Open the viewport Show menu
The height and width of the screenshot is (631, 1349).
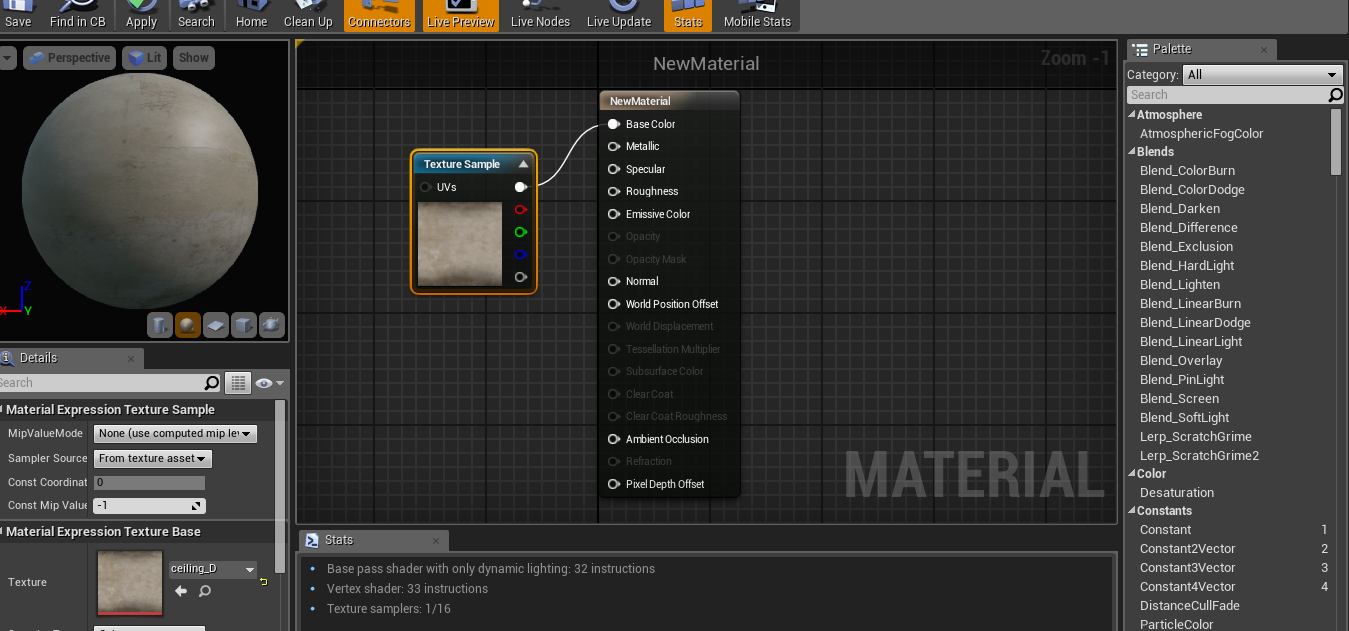[194, 58]
